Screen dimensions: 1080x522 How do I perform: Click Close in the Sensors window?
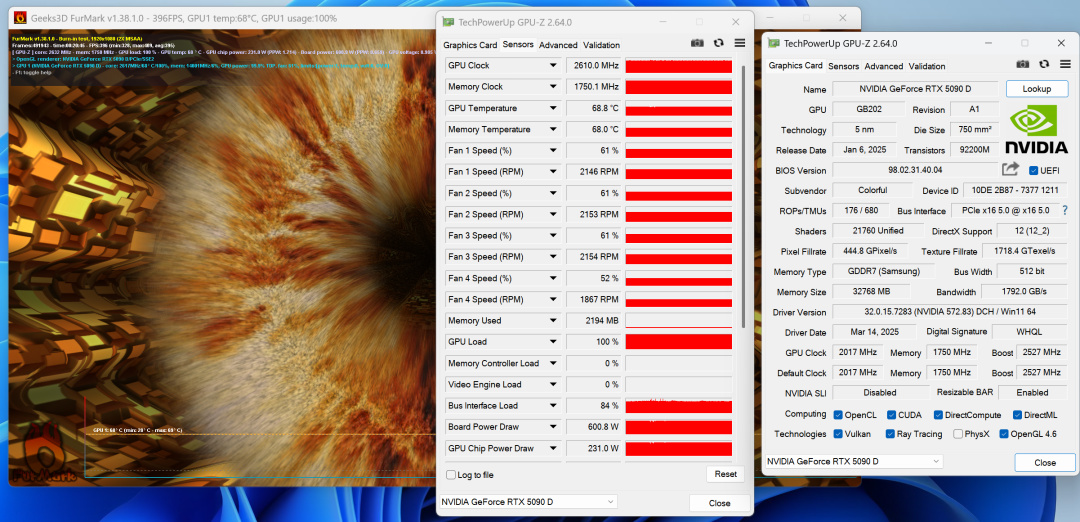pyautogui.click(x=719, y=503)
